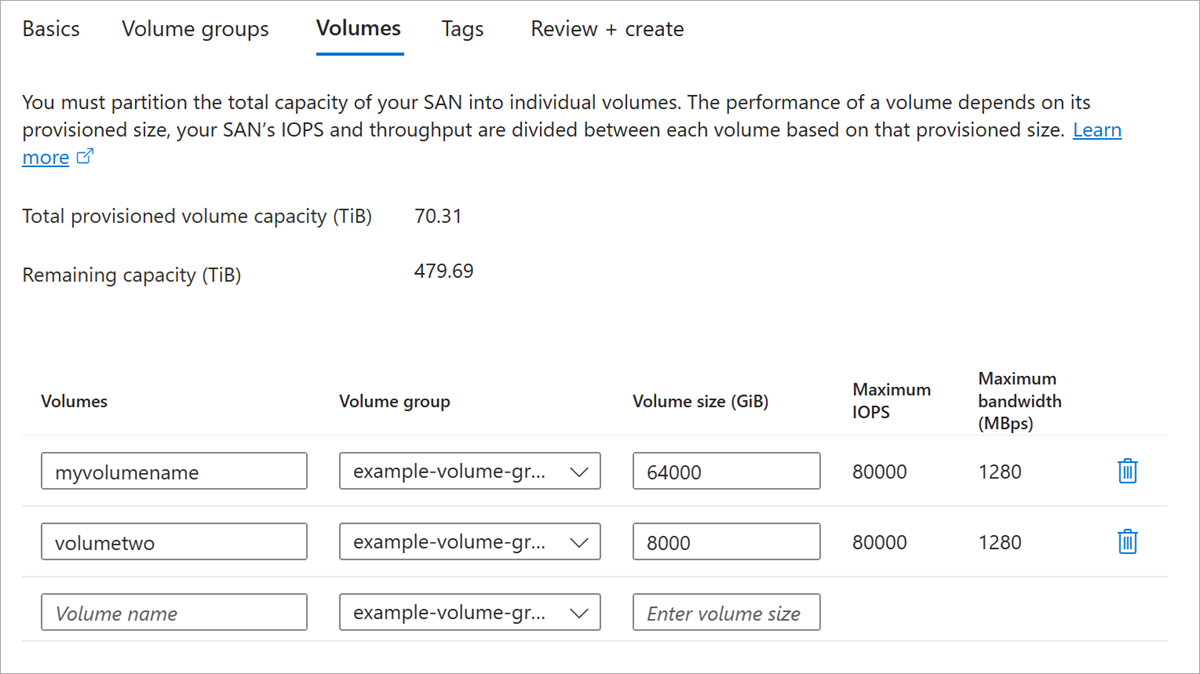1200x674 pixels.
Task: Edit the 64000 volume size field
Action: (726, 471)
